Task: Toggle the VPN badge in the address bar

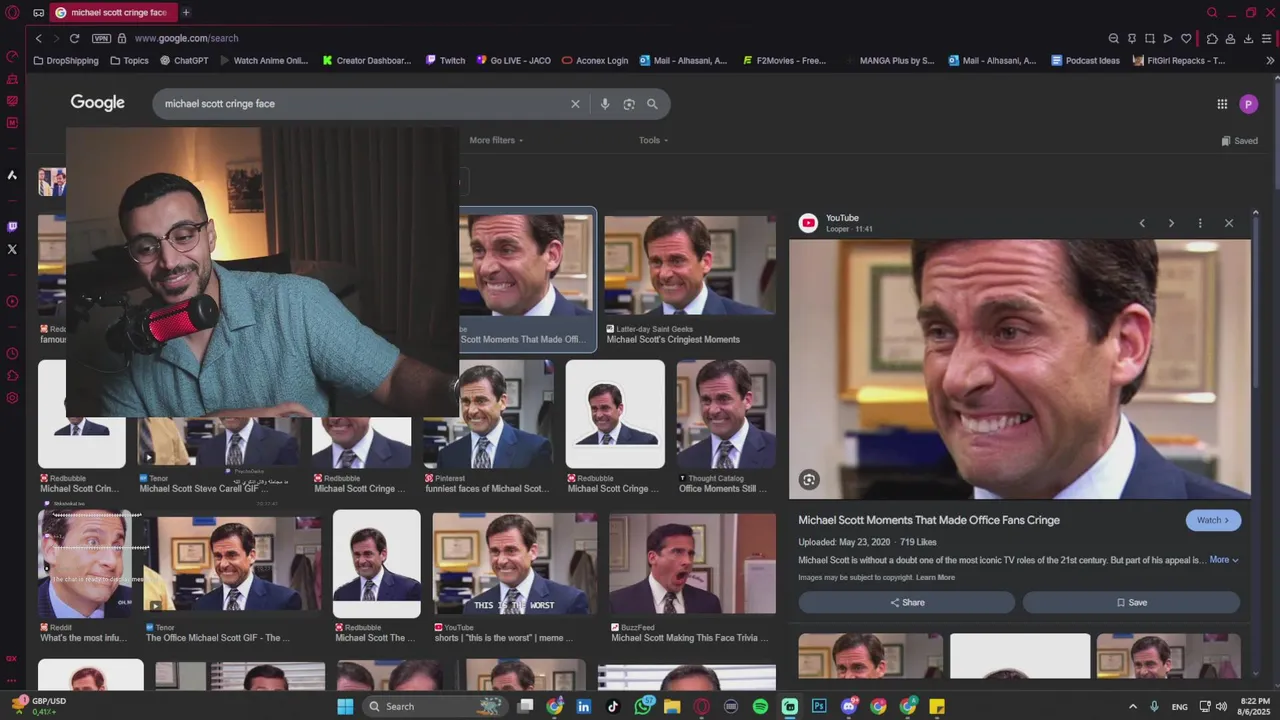Action: [x=101, y=38]
